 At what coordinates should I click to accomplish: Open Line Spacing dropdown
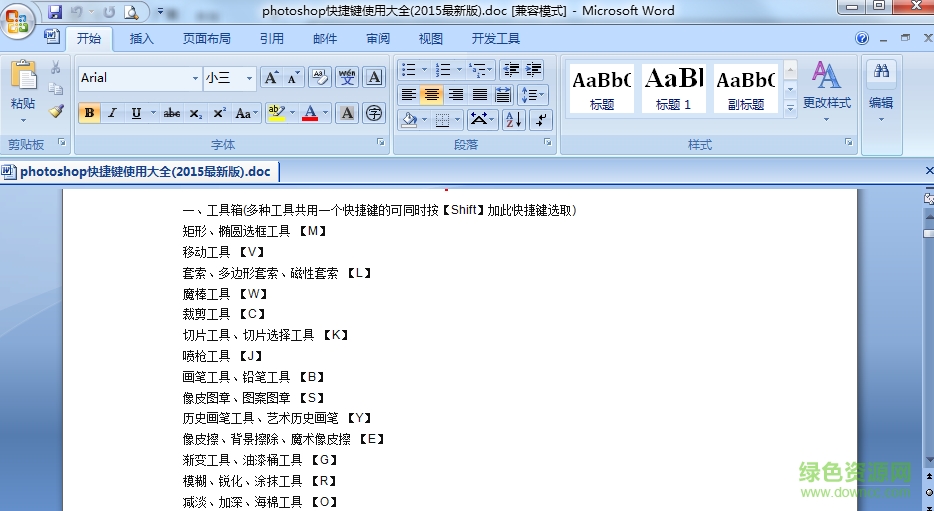(533, 95)
